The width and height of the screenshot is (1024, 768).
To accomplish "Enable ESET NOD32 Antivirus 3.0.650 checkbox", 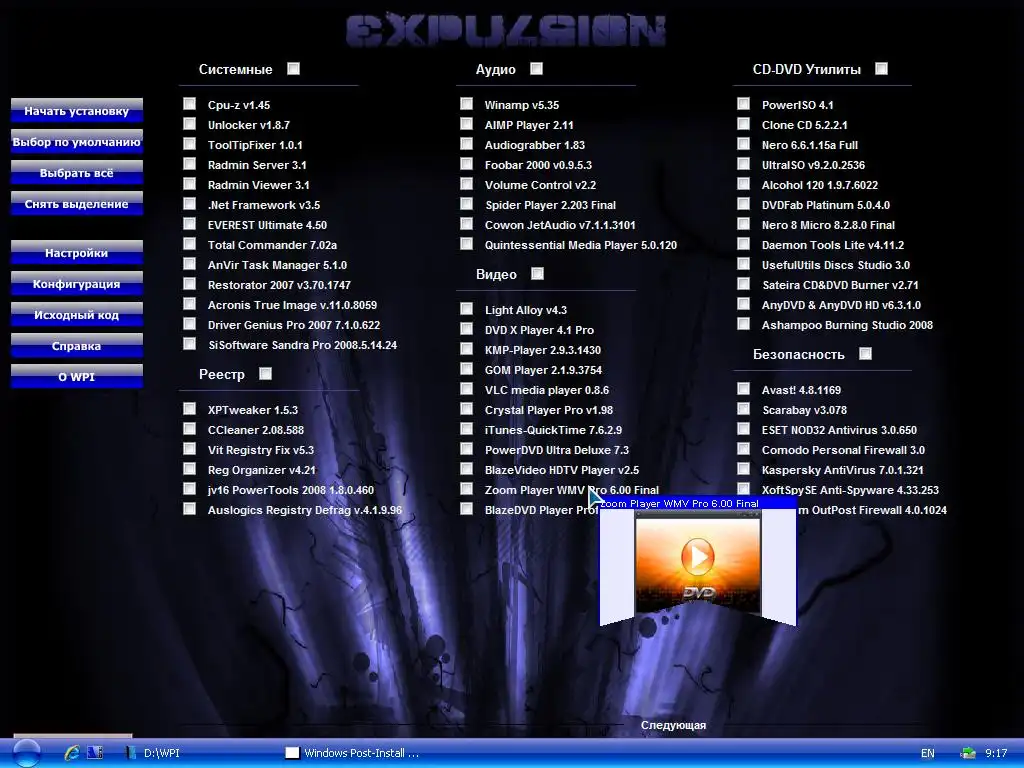I will pos(743,428).
